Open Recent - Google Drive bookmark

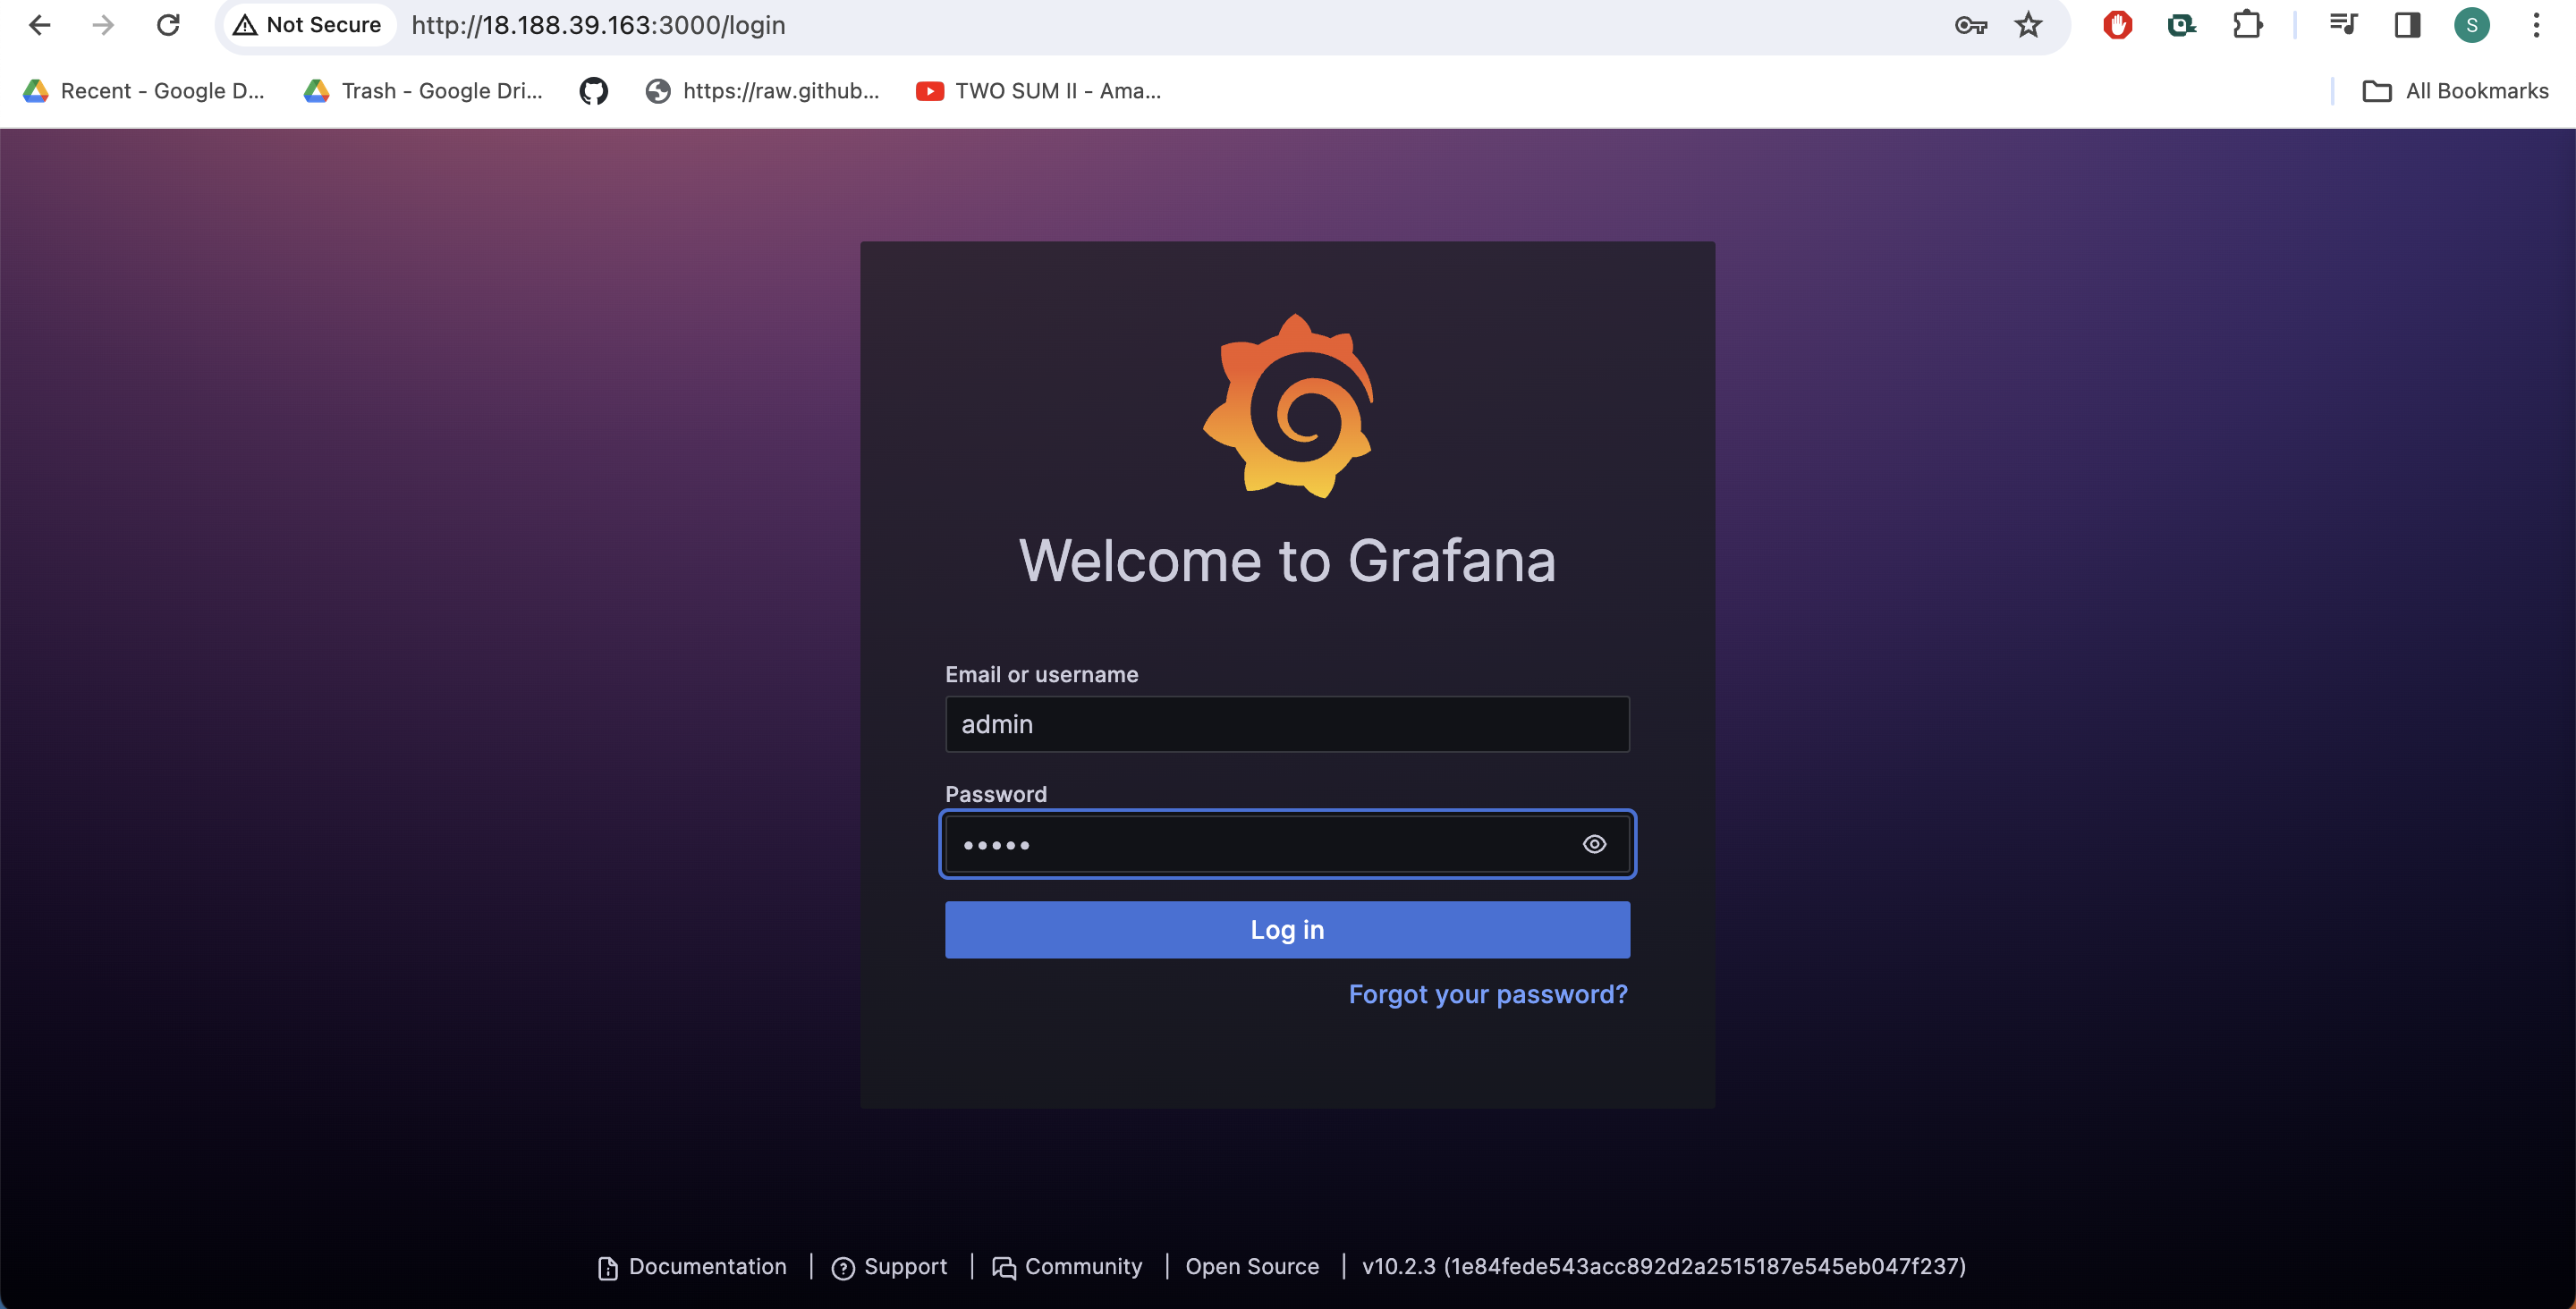(x=144, y=91)
